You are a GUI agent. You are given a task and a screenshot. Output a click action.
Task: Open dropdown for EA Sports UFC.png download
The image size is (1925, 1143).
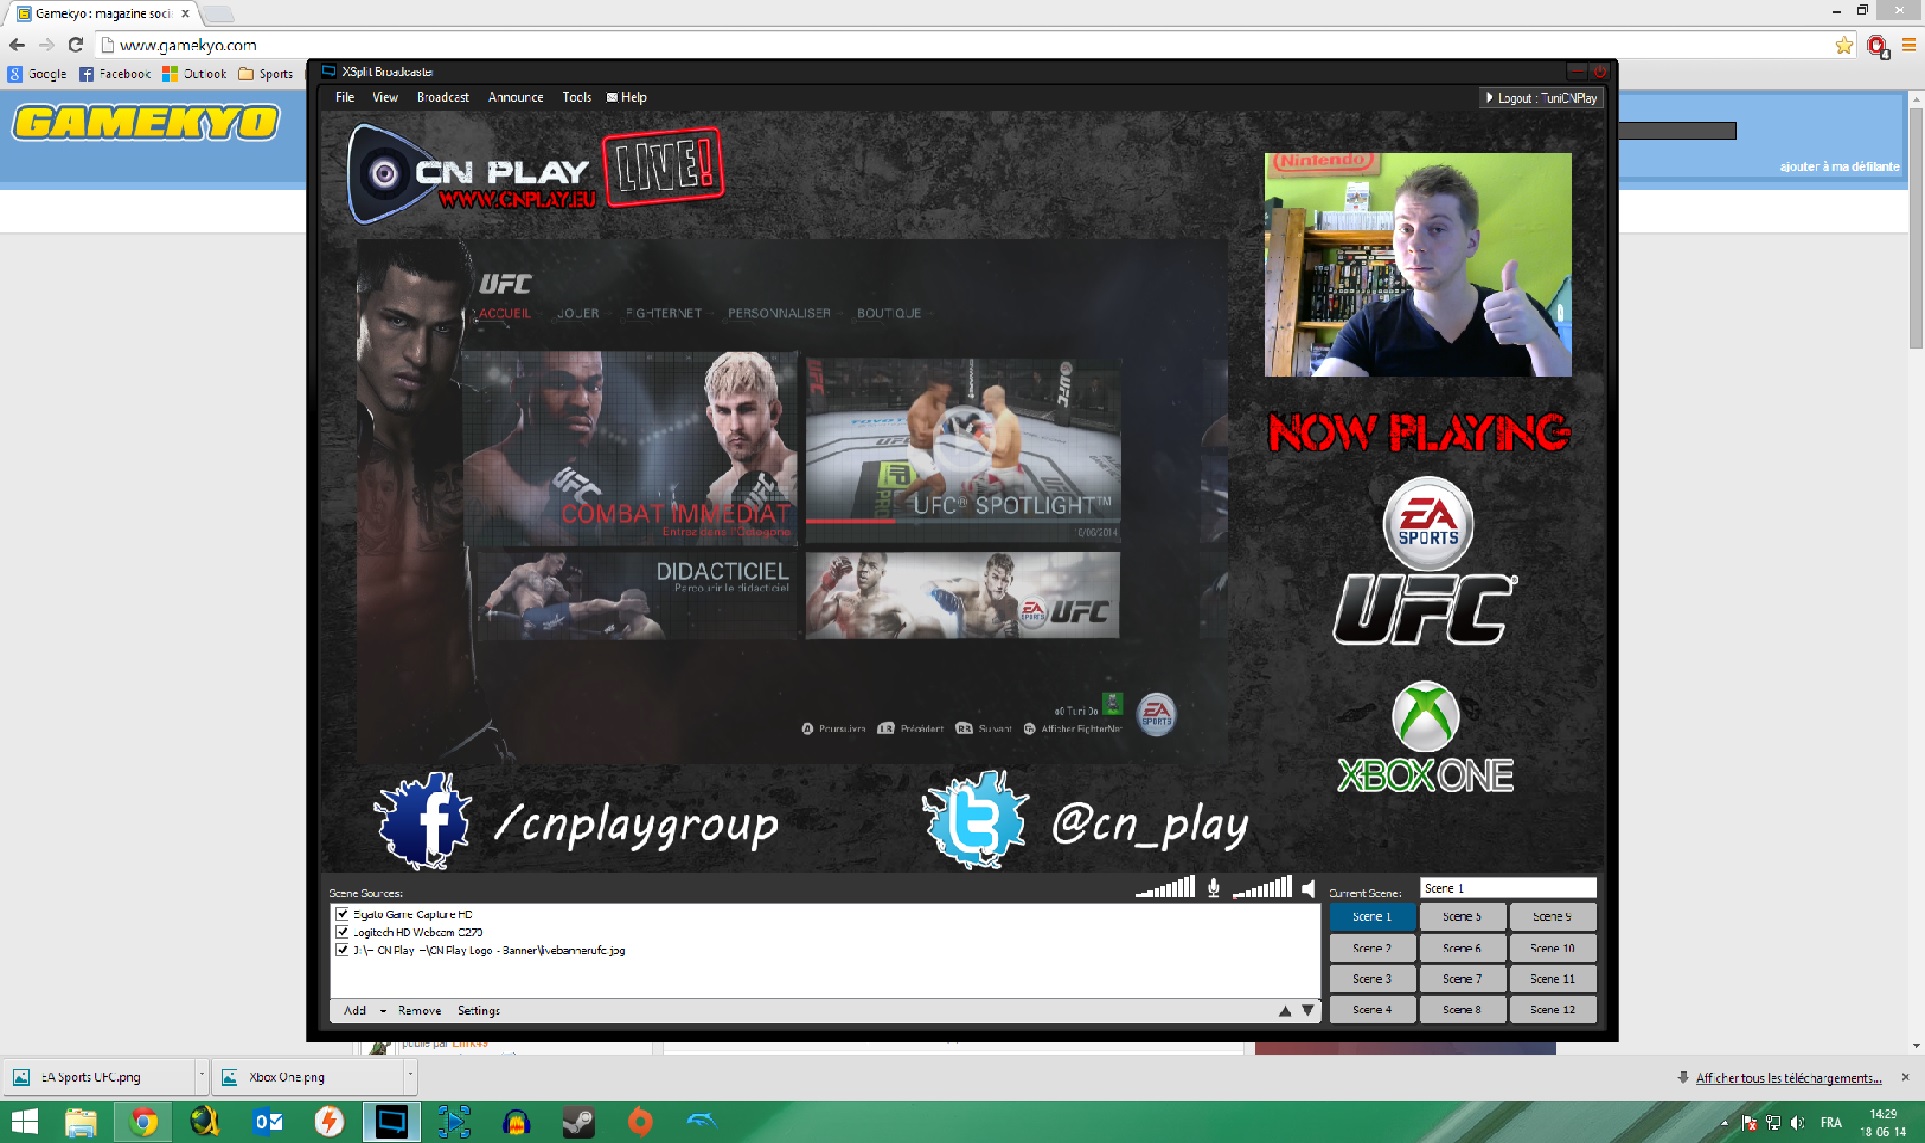(x=201, y=1077)
